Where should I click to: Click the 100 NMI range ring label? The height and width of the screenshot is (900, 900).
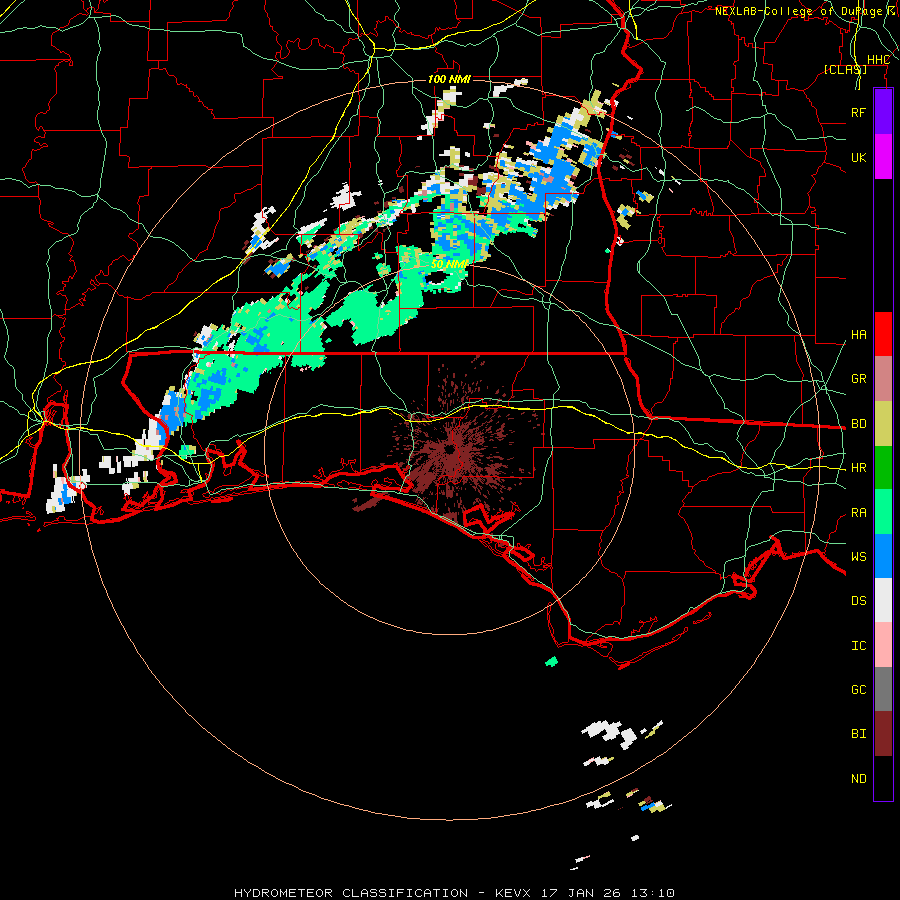tap(449, 79)
